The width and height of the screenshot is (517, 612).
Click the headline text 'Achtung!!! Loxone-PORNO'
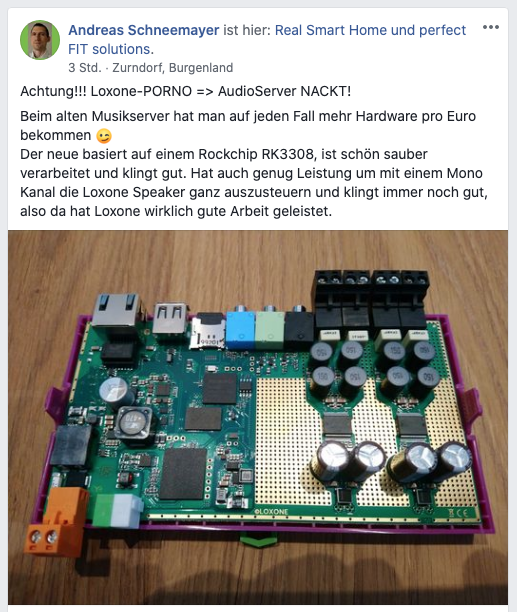[x=106, y=91]
